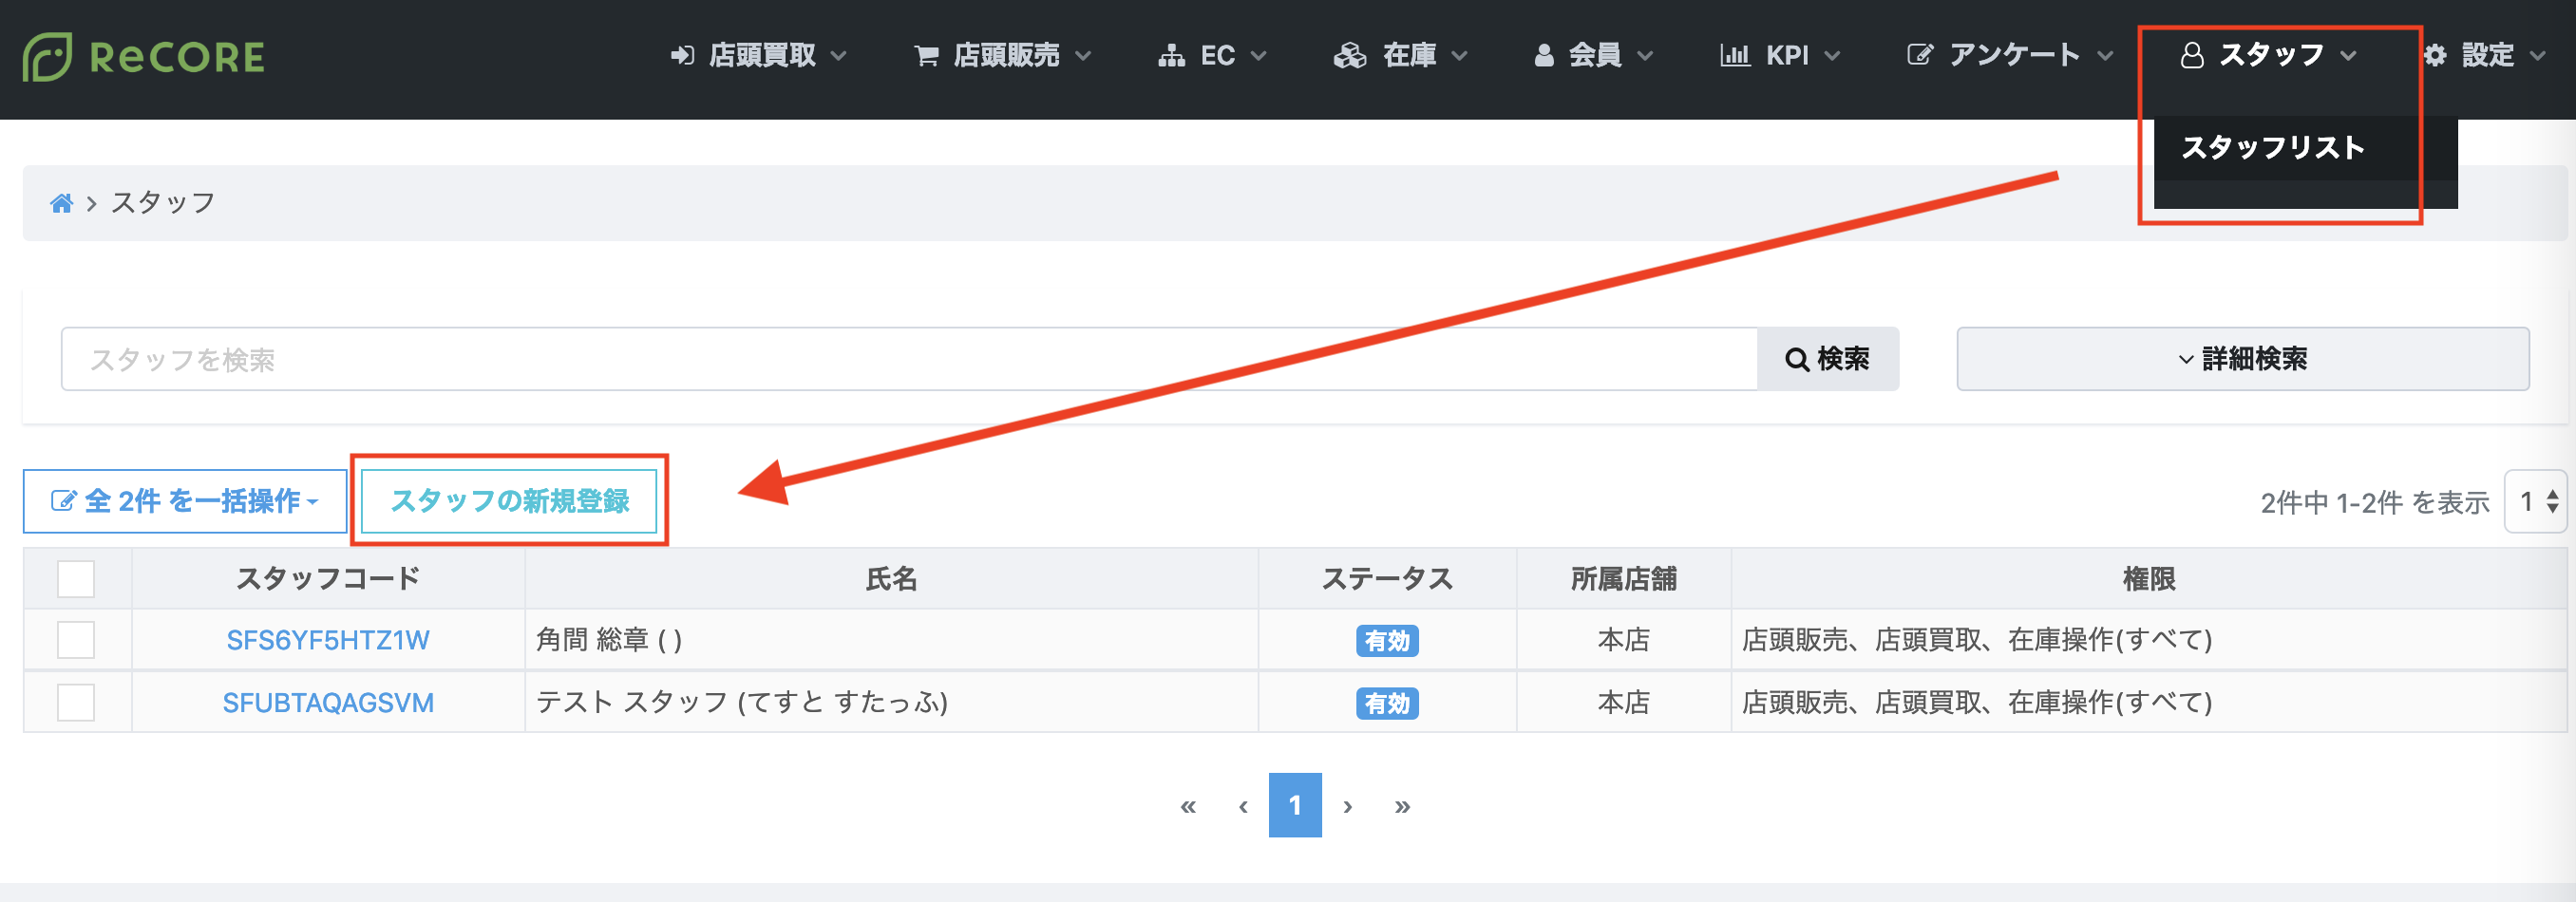Expand the 会員 menu chevron
Viewport: 2576px width, 902px height.
[1645, 56]
